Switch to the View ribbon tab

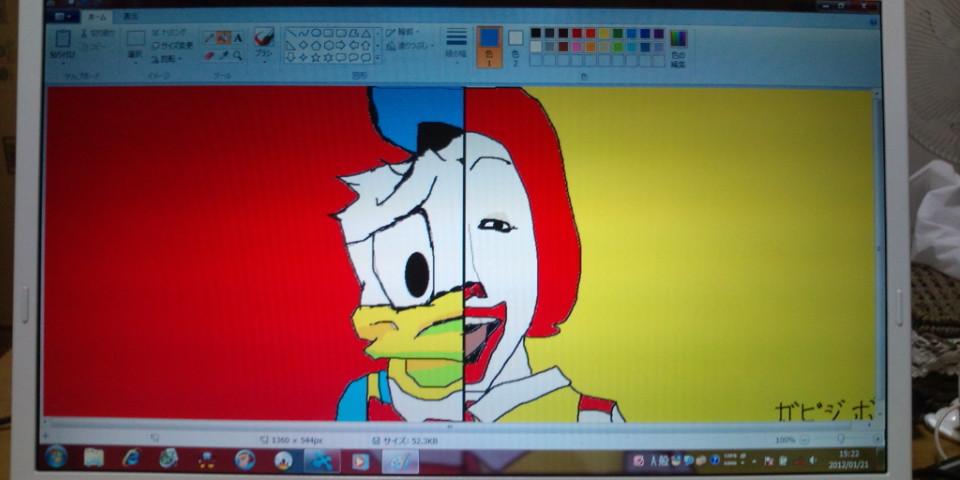coord(131,17)
